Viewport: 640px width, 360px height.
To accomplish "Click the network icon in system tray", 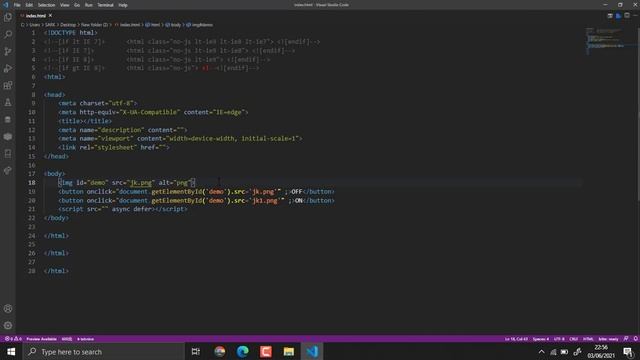I will tap(553, 351).
